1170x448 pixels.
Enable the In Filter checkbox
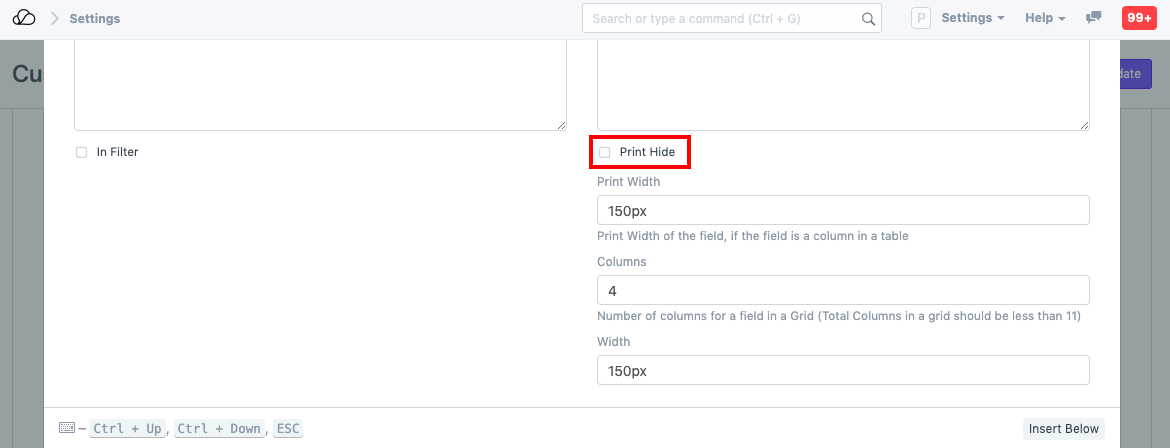coord(82,152)
